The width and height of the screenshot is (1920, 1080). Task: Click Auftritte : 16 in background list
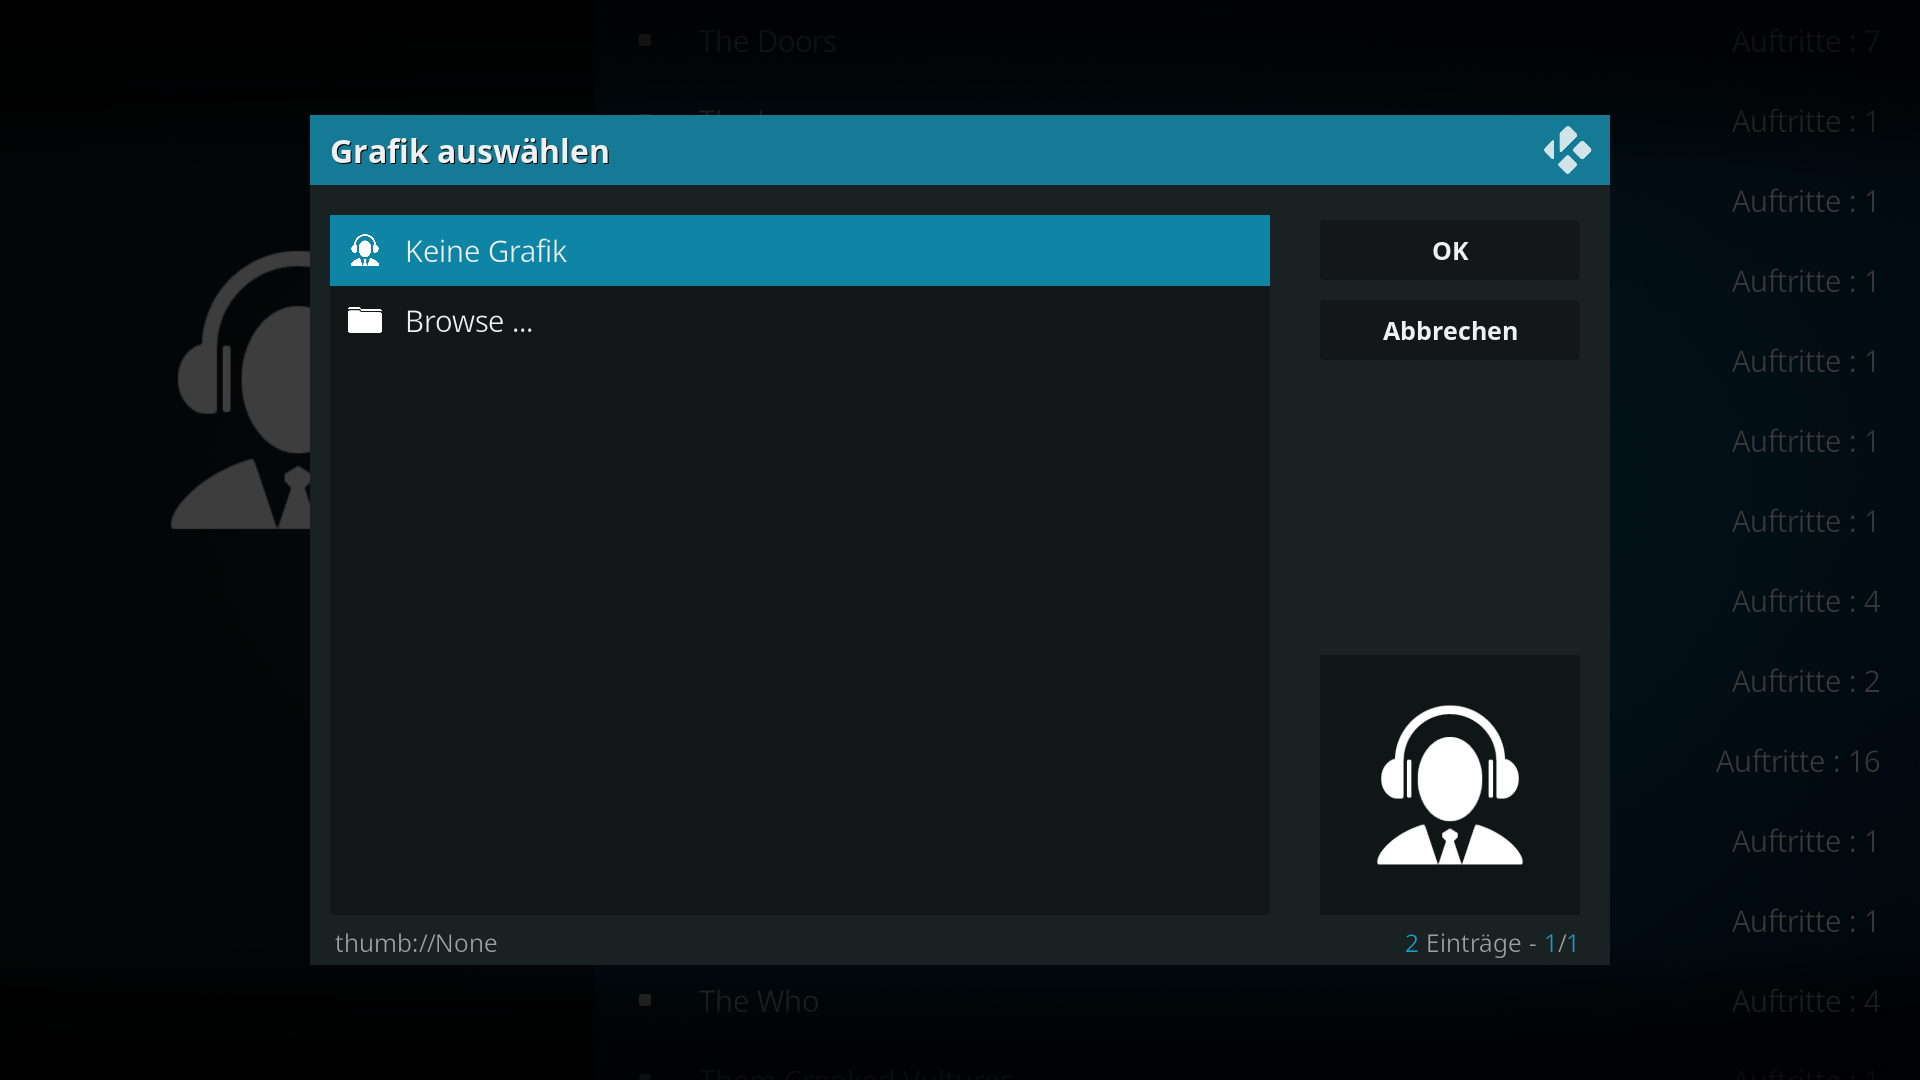[1798, 761]
